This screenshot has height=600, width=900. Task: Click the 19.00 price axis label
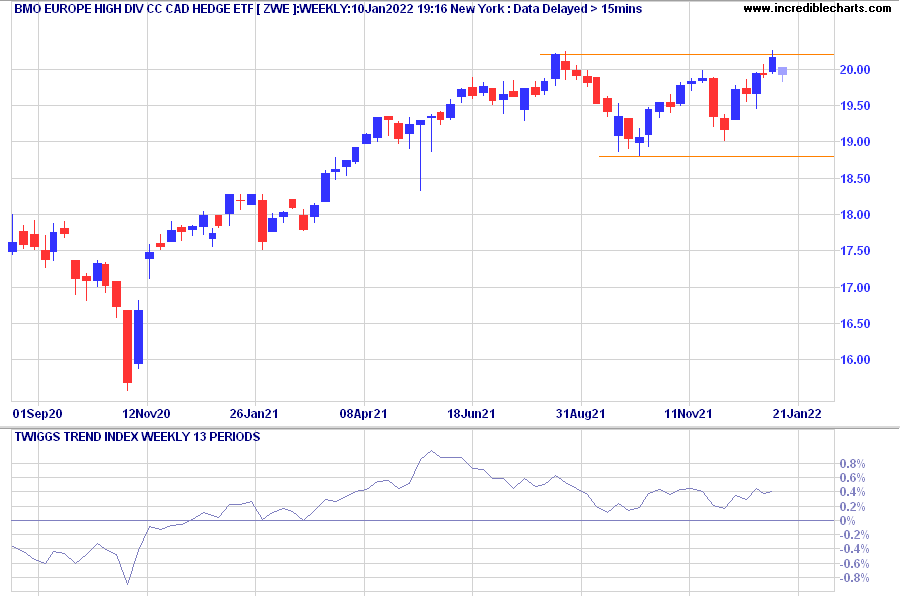(x=855, y=142)
